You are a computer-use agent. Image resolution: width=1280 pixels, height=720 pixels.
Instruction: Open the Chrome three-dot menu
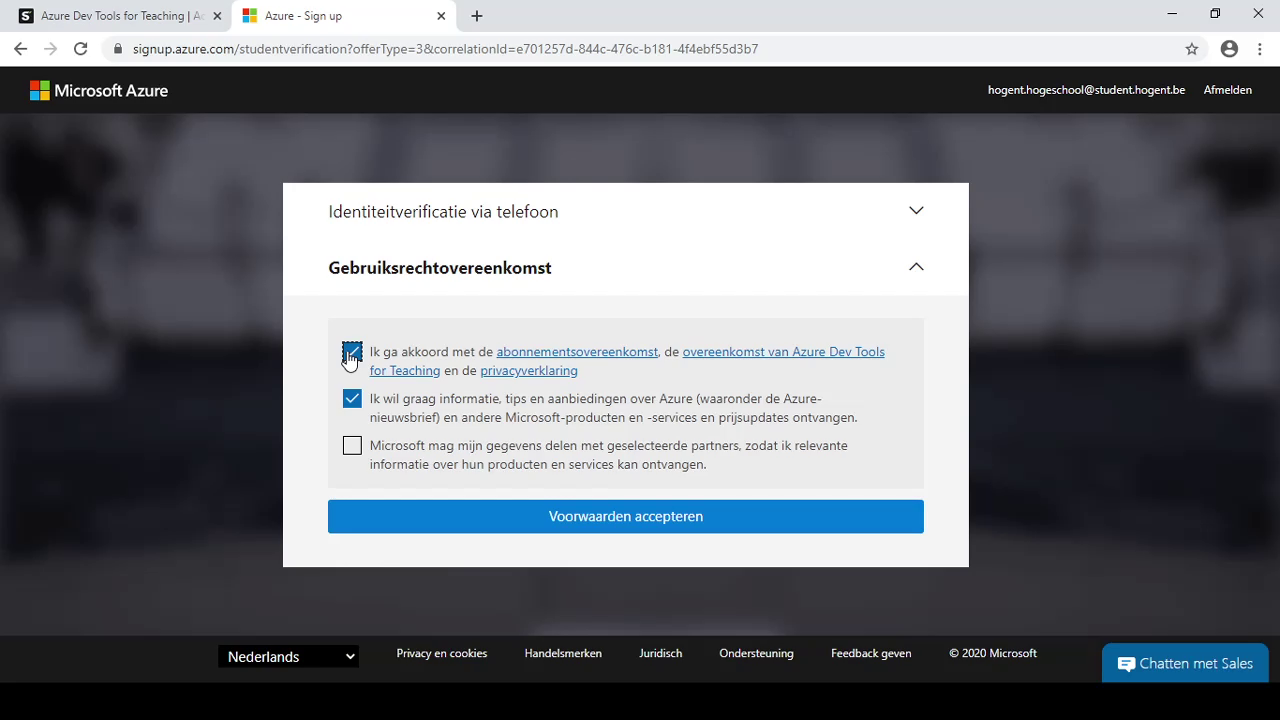pyautogui.click(x=1259, y=49)
